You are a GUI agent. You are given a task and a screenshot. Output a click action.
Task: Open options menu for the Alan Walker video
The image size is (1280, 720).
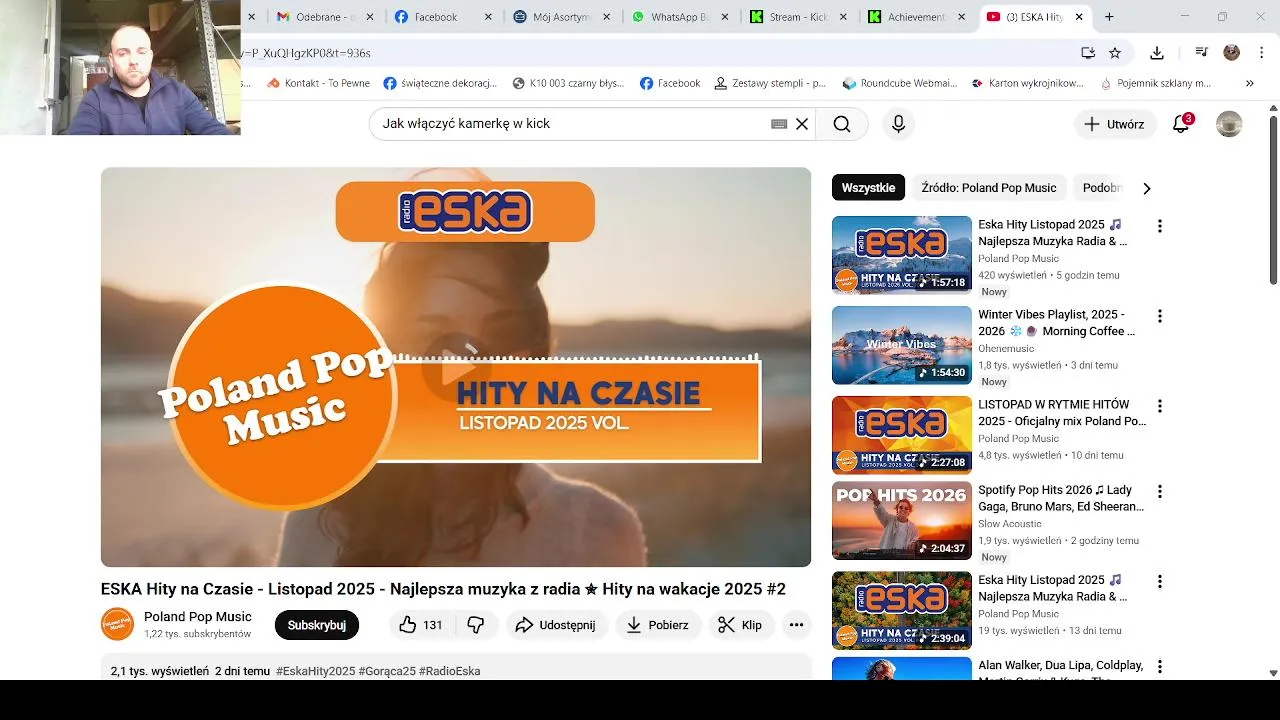point(1160,667)
